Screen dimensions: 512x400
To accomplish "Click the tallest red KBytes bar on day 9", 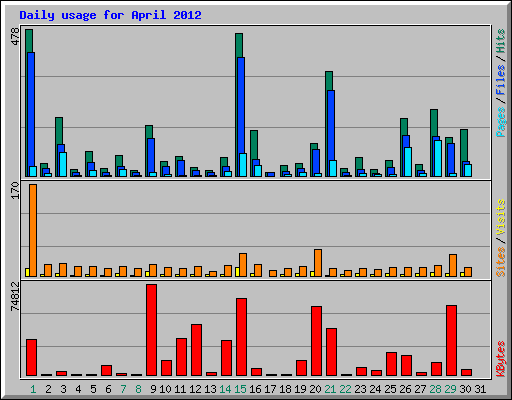I will (x=152, y=330).
